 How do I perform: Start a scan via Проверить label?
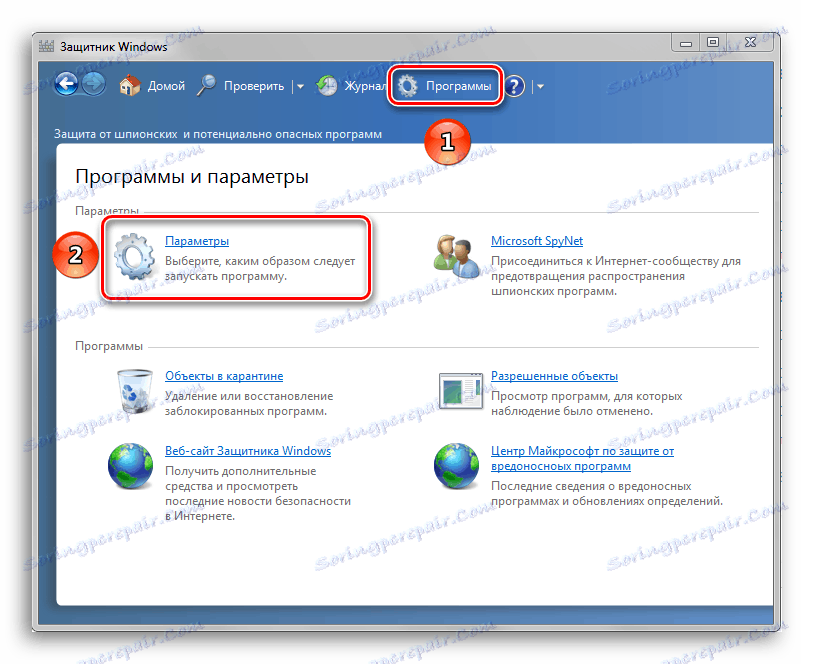point(254,86)
